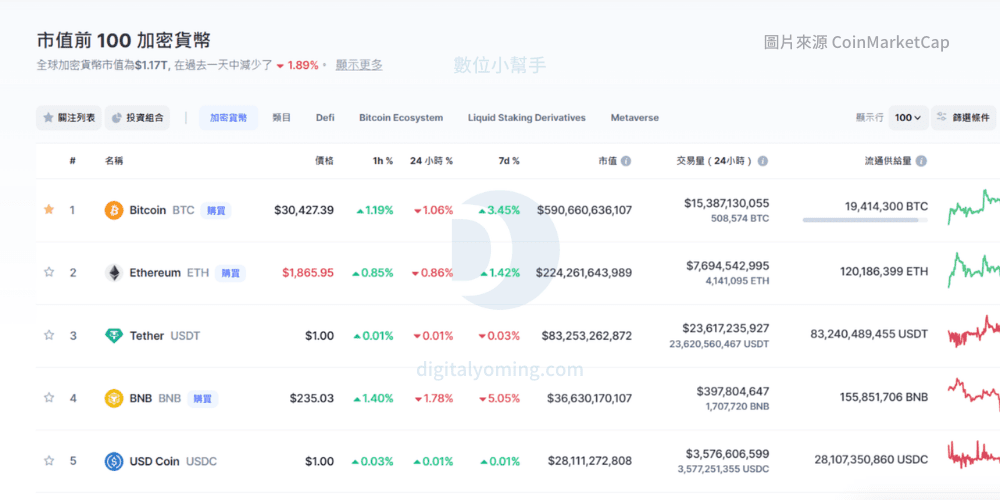
Task: Star USD Coin to add to watchlist
Action: click(48, 460)
